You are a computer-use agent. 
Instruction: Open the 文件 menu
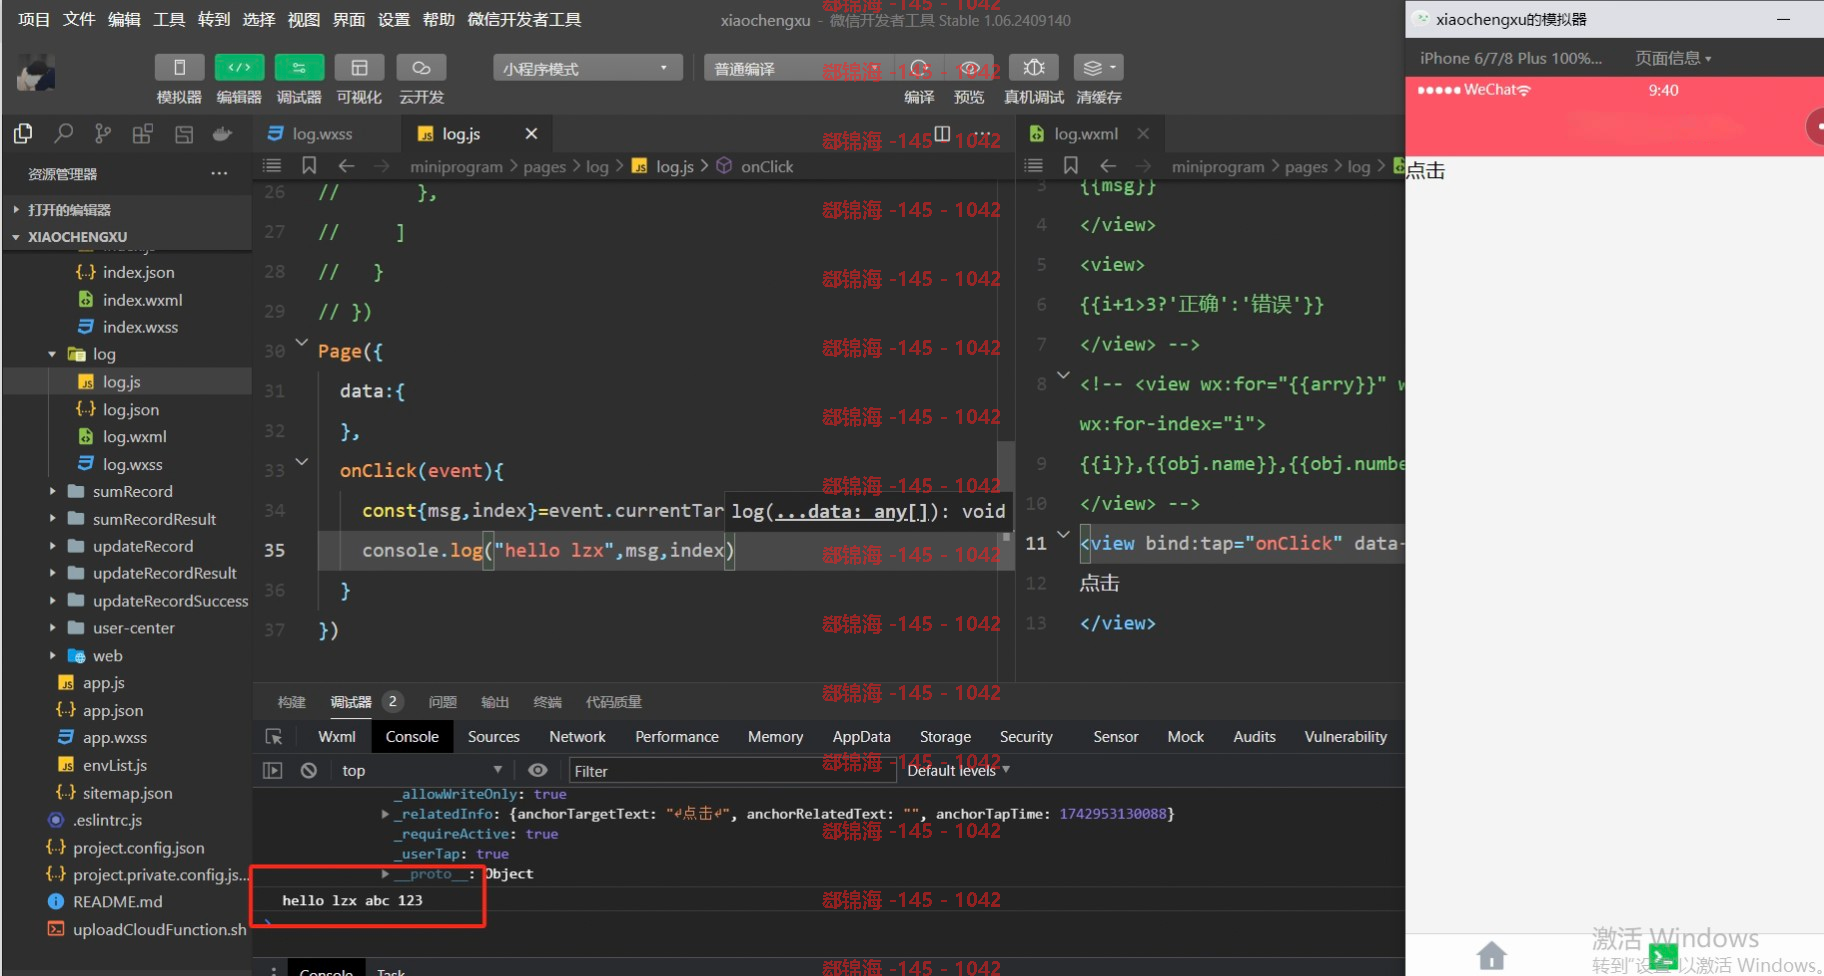pos(79,19)
